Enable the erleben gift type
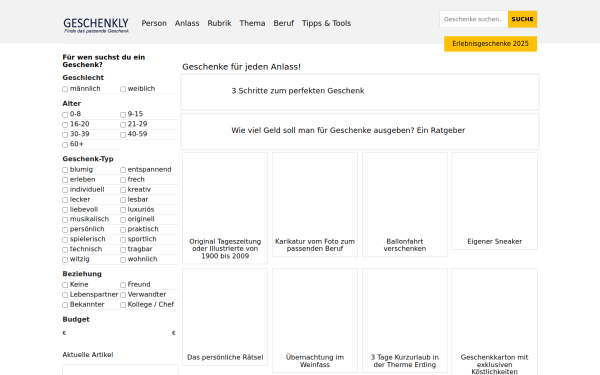600x375 pixels. [x=65, y=180]
